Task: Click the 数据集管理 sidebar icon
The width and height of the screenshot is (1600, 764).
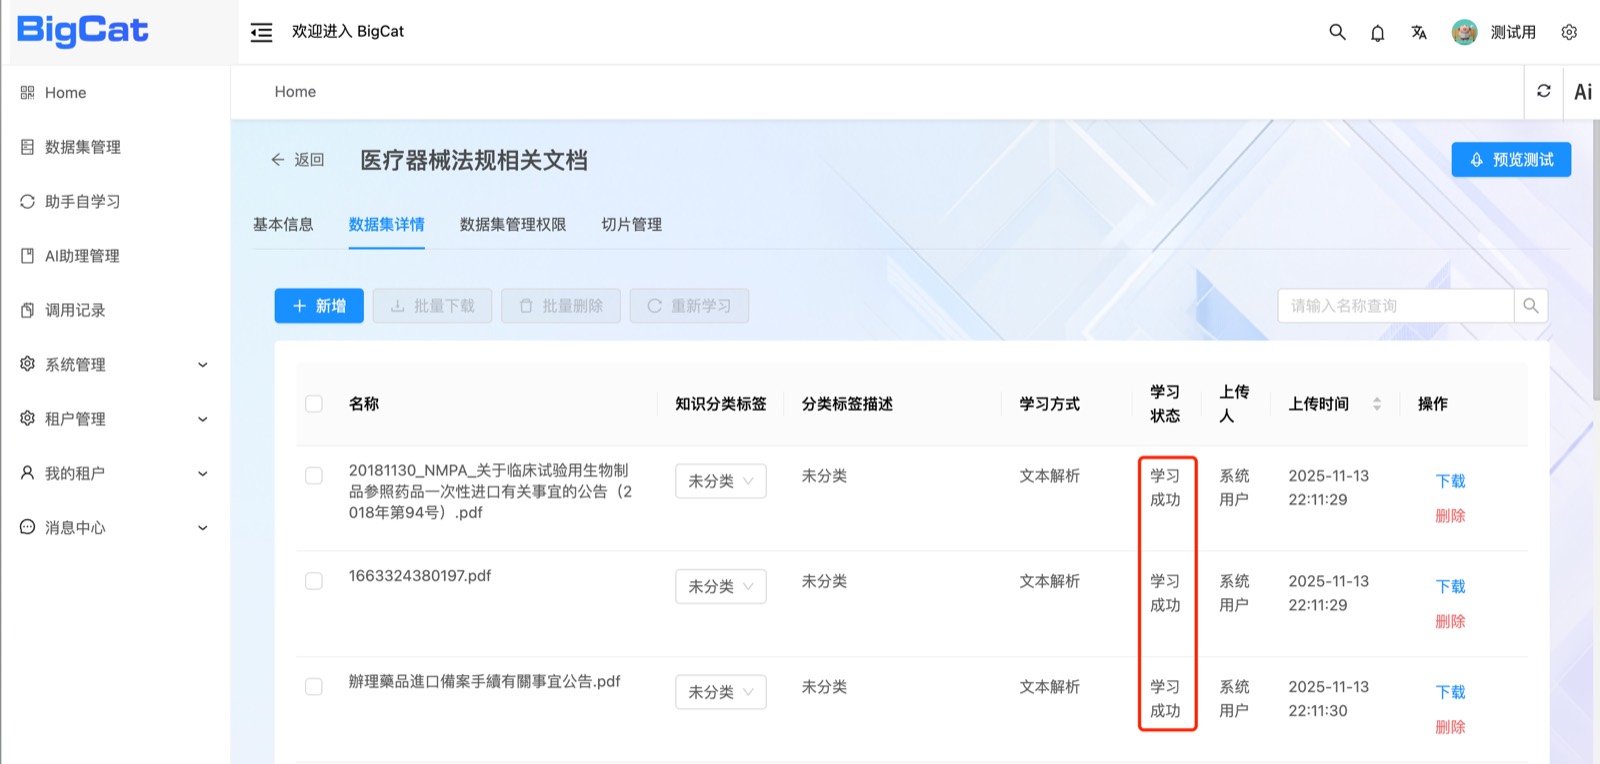Action: (27, 147)
